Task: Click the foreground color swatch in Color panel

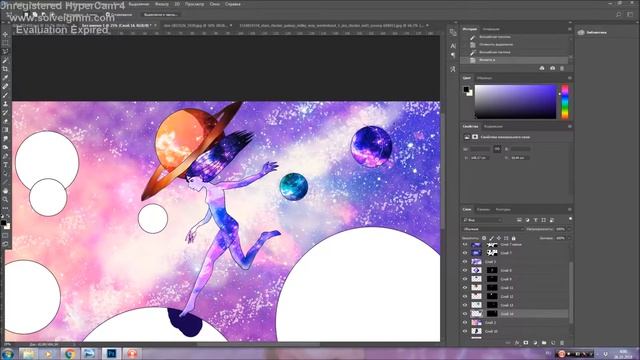Action: pyautogui.click(x=466, y=89)
